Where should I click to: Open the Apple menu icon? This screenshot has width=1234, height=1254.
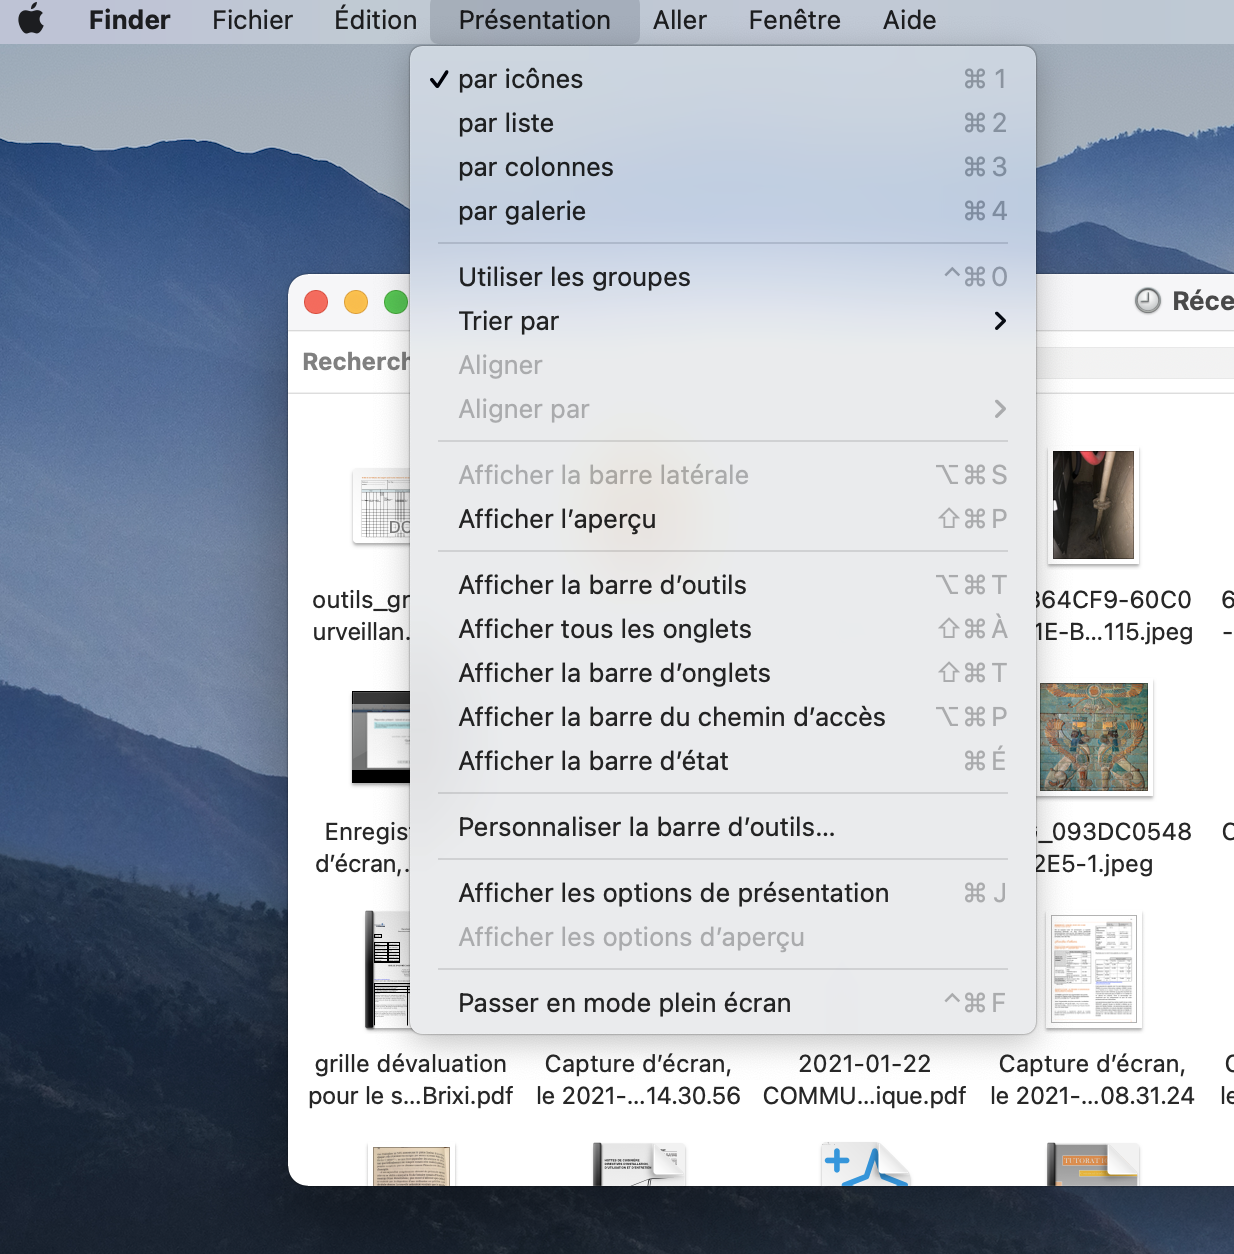click(x=32, y=19)
